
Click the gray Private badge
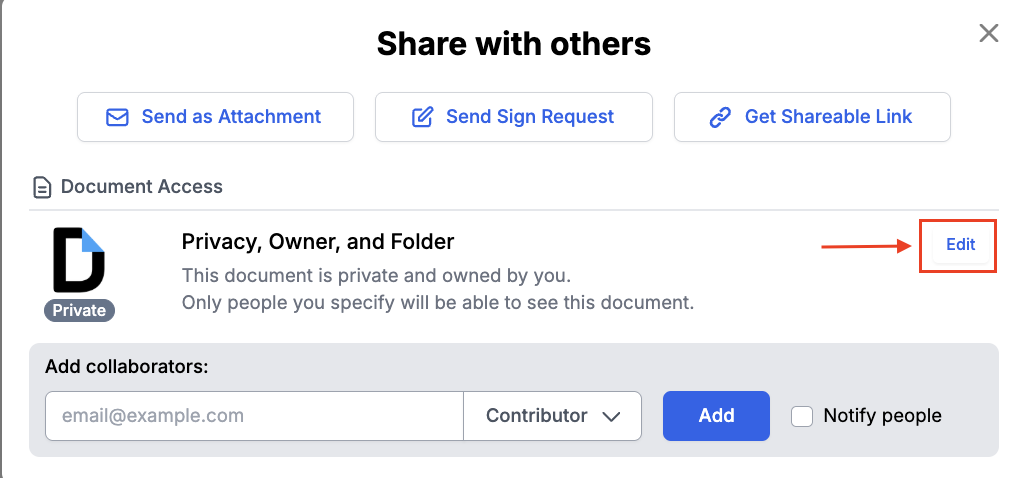pyautogui.click(x=80, y=310)
